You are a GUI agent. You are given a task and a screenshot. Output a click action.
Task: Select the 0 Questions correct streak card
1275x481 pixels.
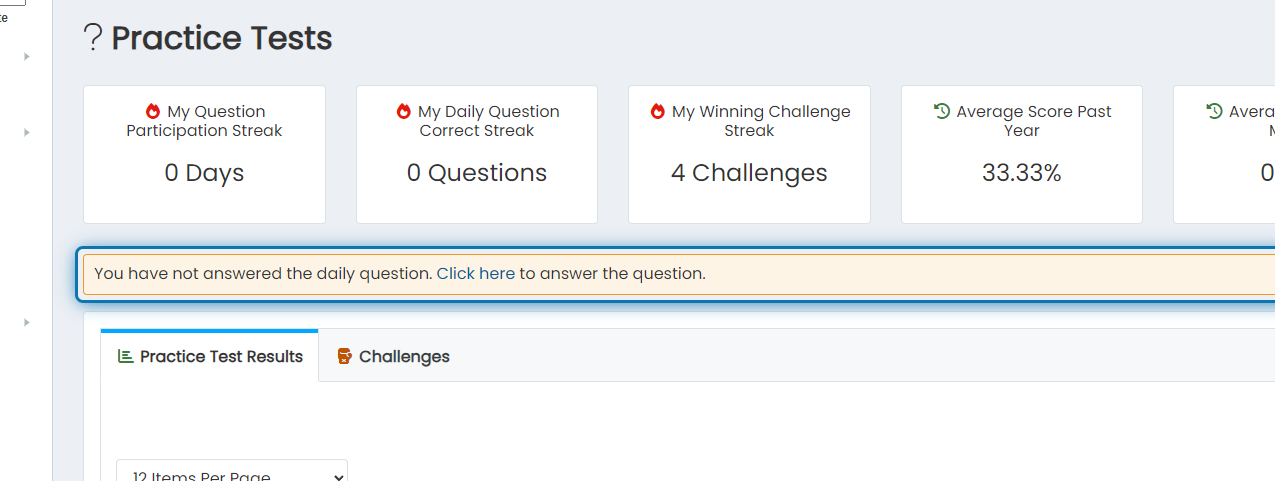point(477,154)
